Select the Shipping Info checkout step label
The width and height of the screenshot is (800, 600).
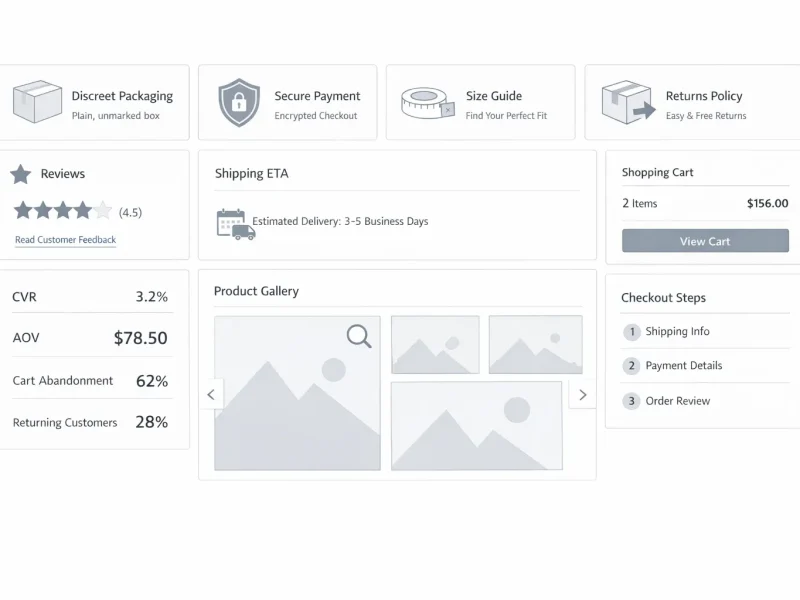tap(678, 332)
